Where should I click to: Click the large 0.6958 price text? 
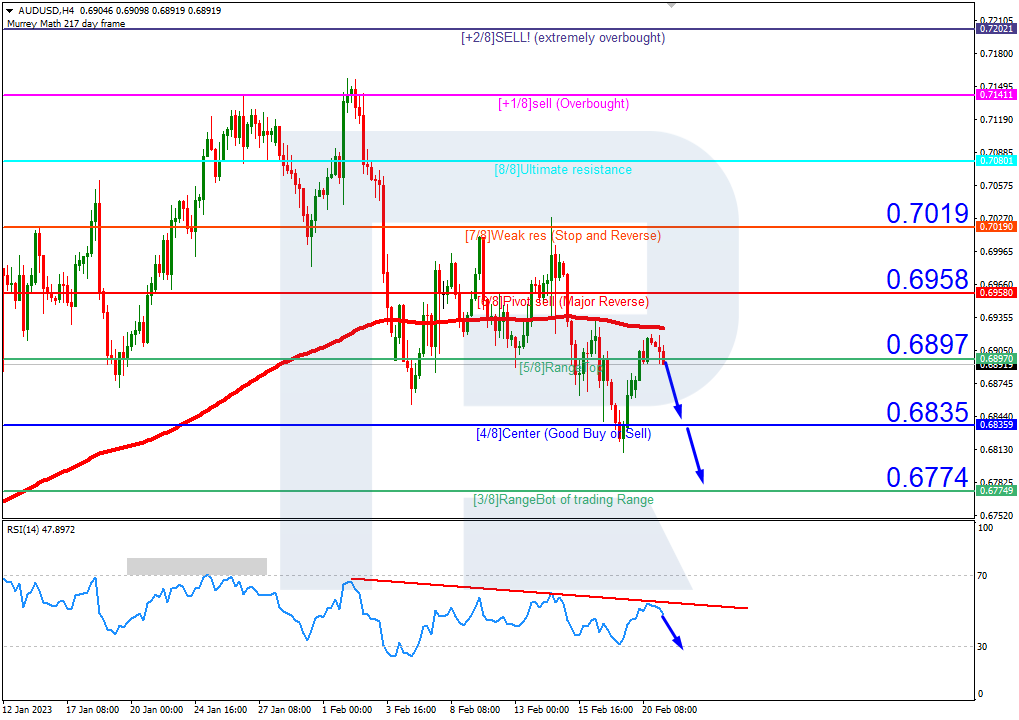coord(927,279)
